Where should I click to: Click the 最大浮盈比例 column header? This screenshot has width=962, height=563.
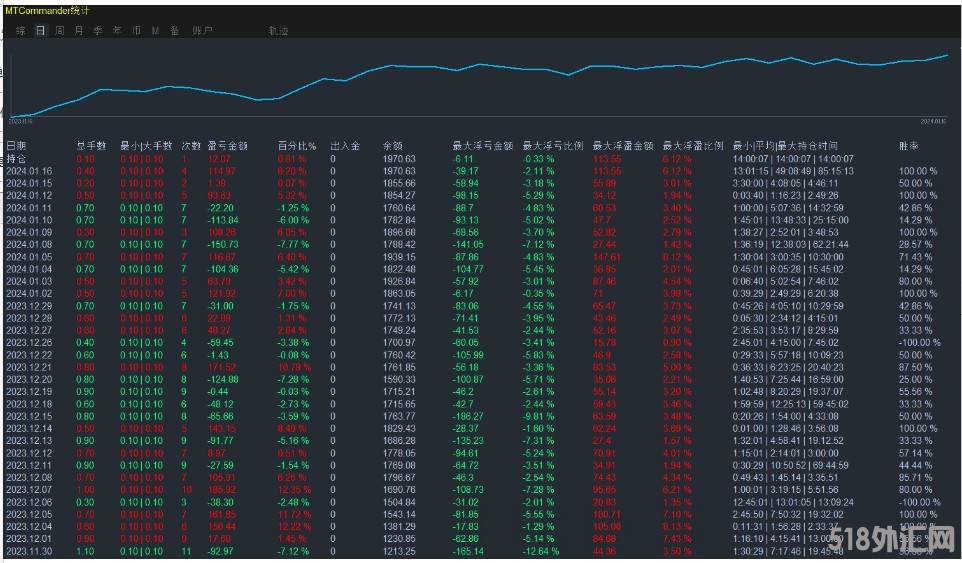point(693,146)
